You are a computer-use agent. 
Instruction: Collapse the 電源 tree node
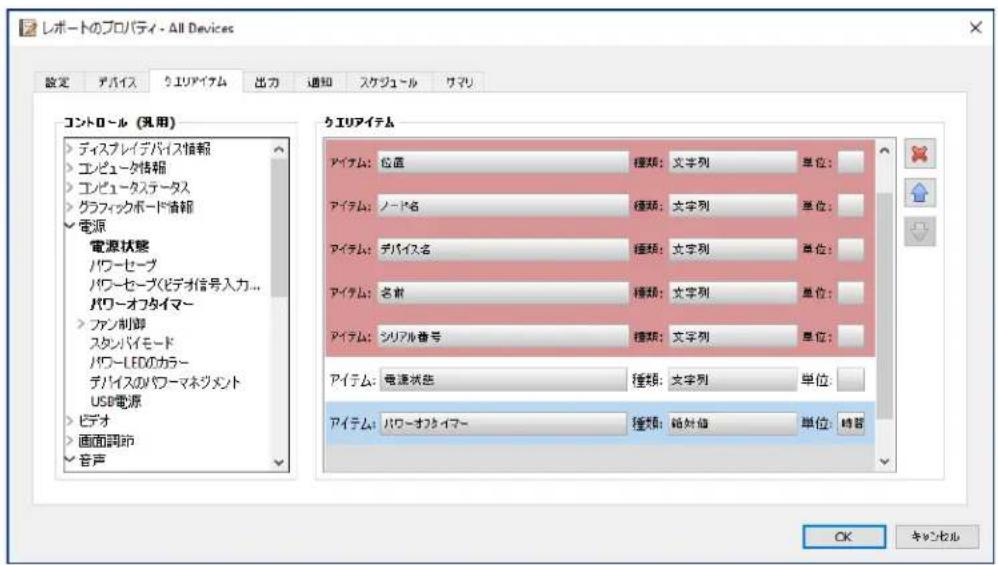(x=69, y=226)
